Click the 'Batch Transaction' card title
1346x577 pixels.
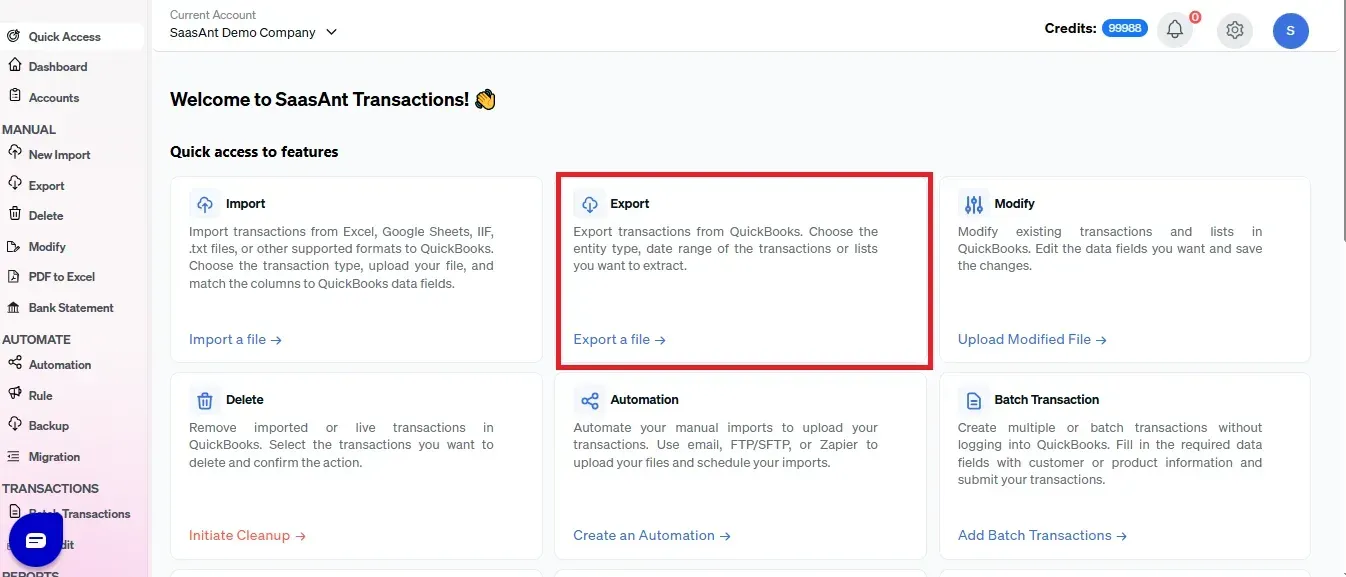(1047, 400)
